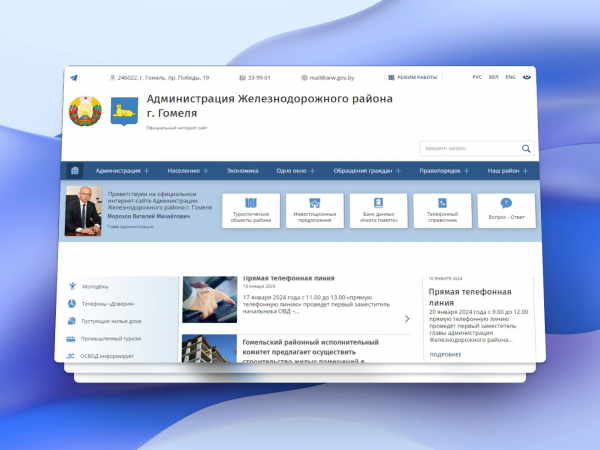600x450 pixels.
Task: Expand plus next to Одно окно
Action: pyautogui.click(x=312, y=171)
